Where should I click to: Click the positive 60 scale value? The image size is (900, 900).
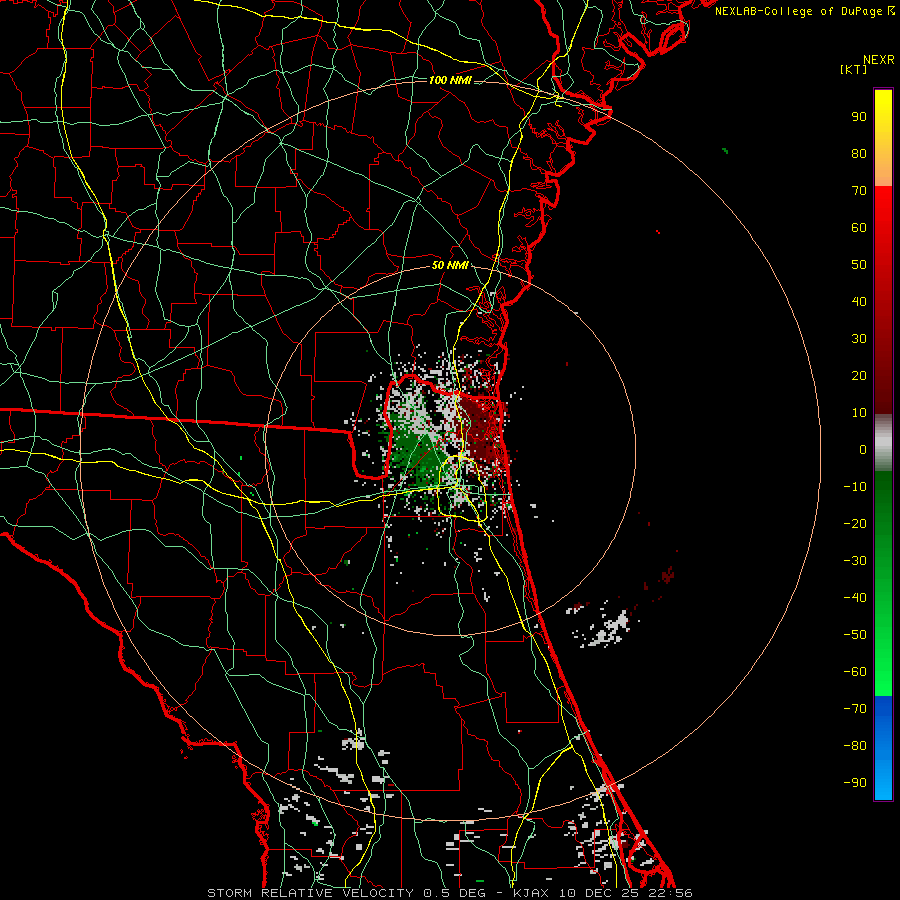coord(859,228)
